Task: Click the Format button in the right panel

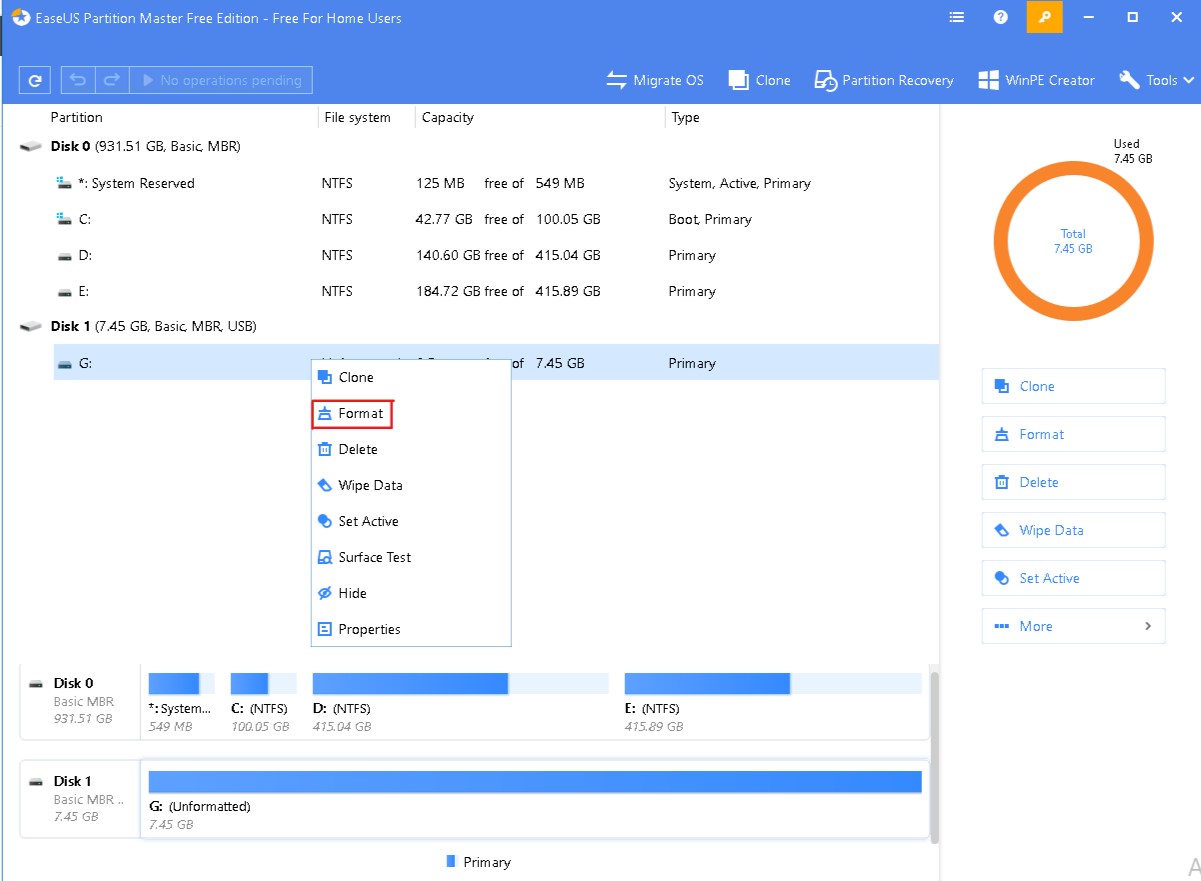Action: (x=1073, y=434)
